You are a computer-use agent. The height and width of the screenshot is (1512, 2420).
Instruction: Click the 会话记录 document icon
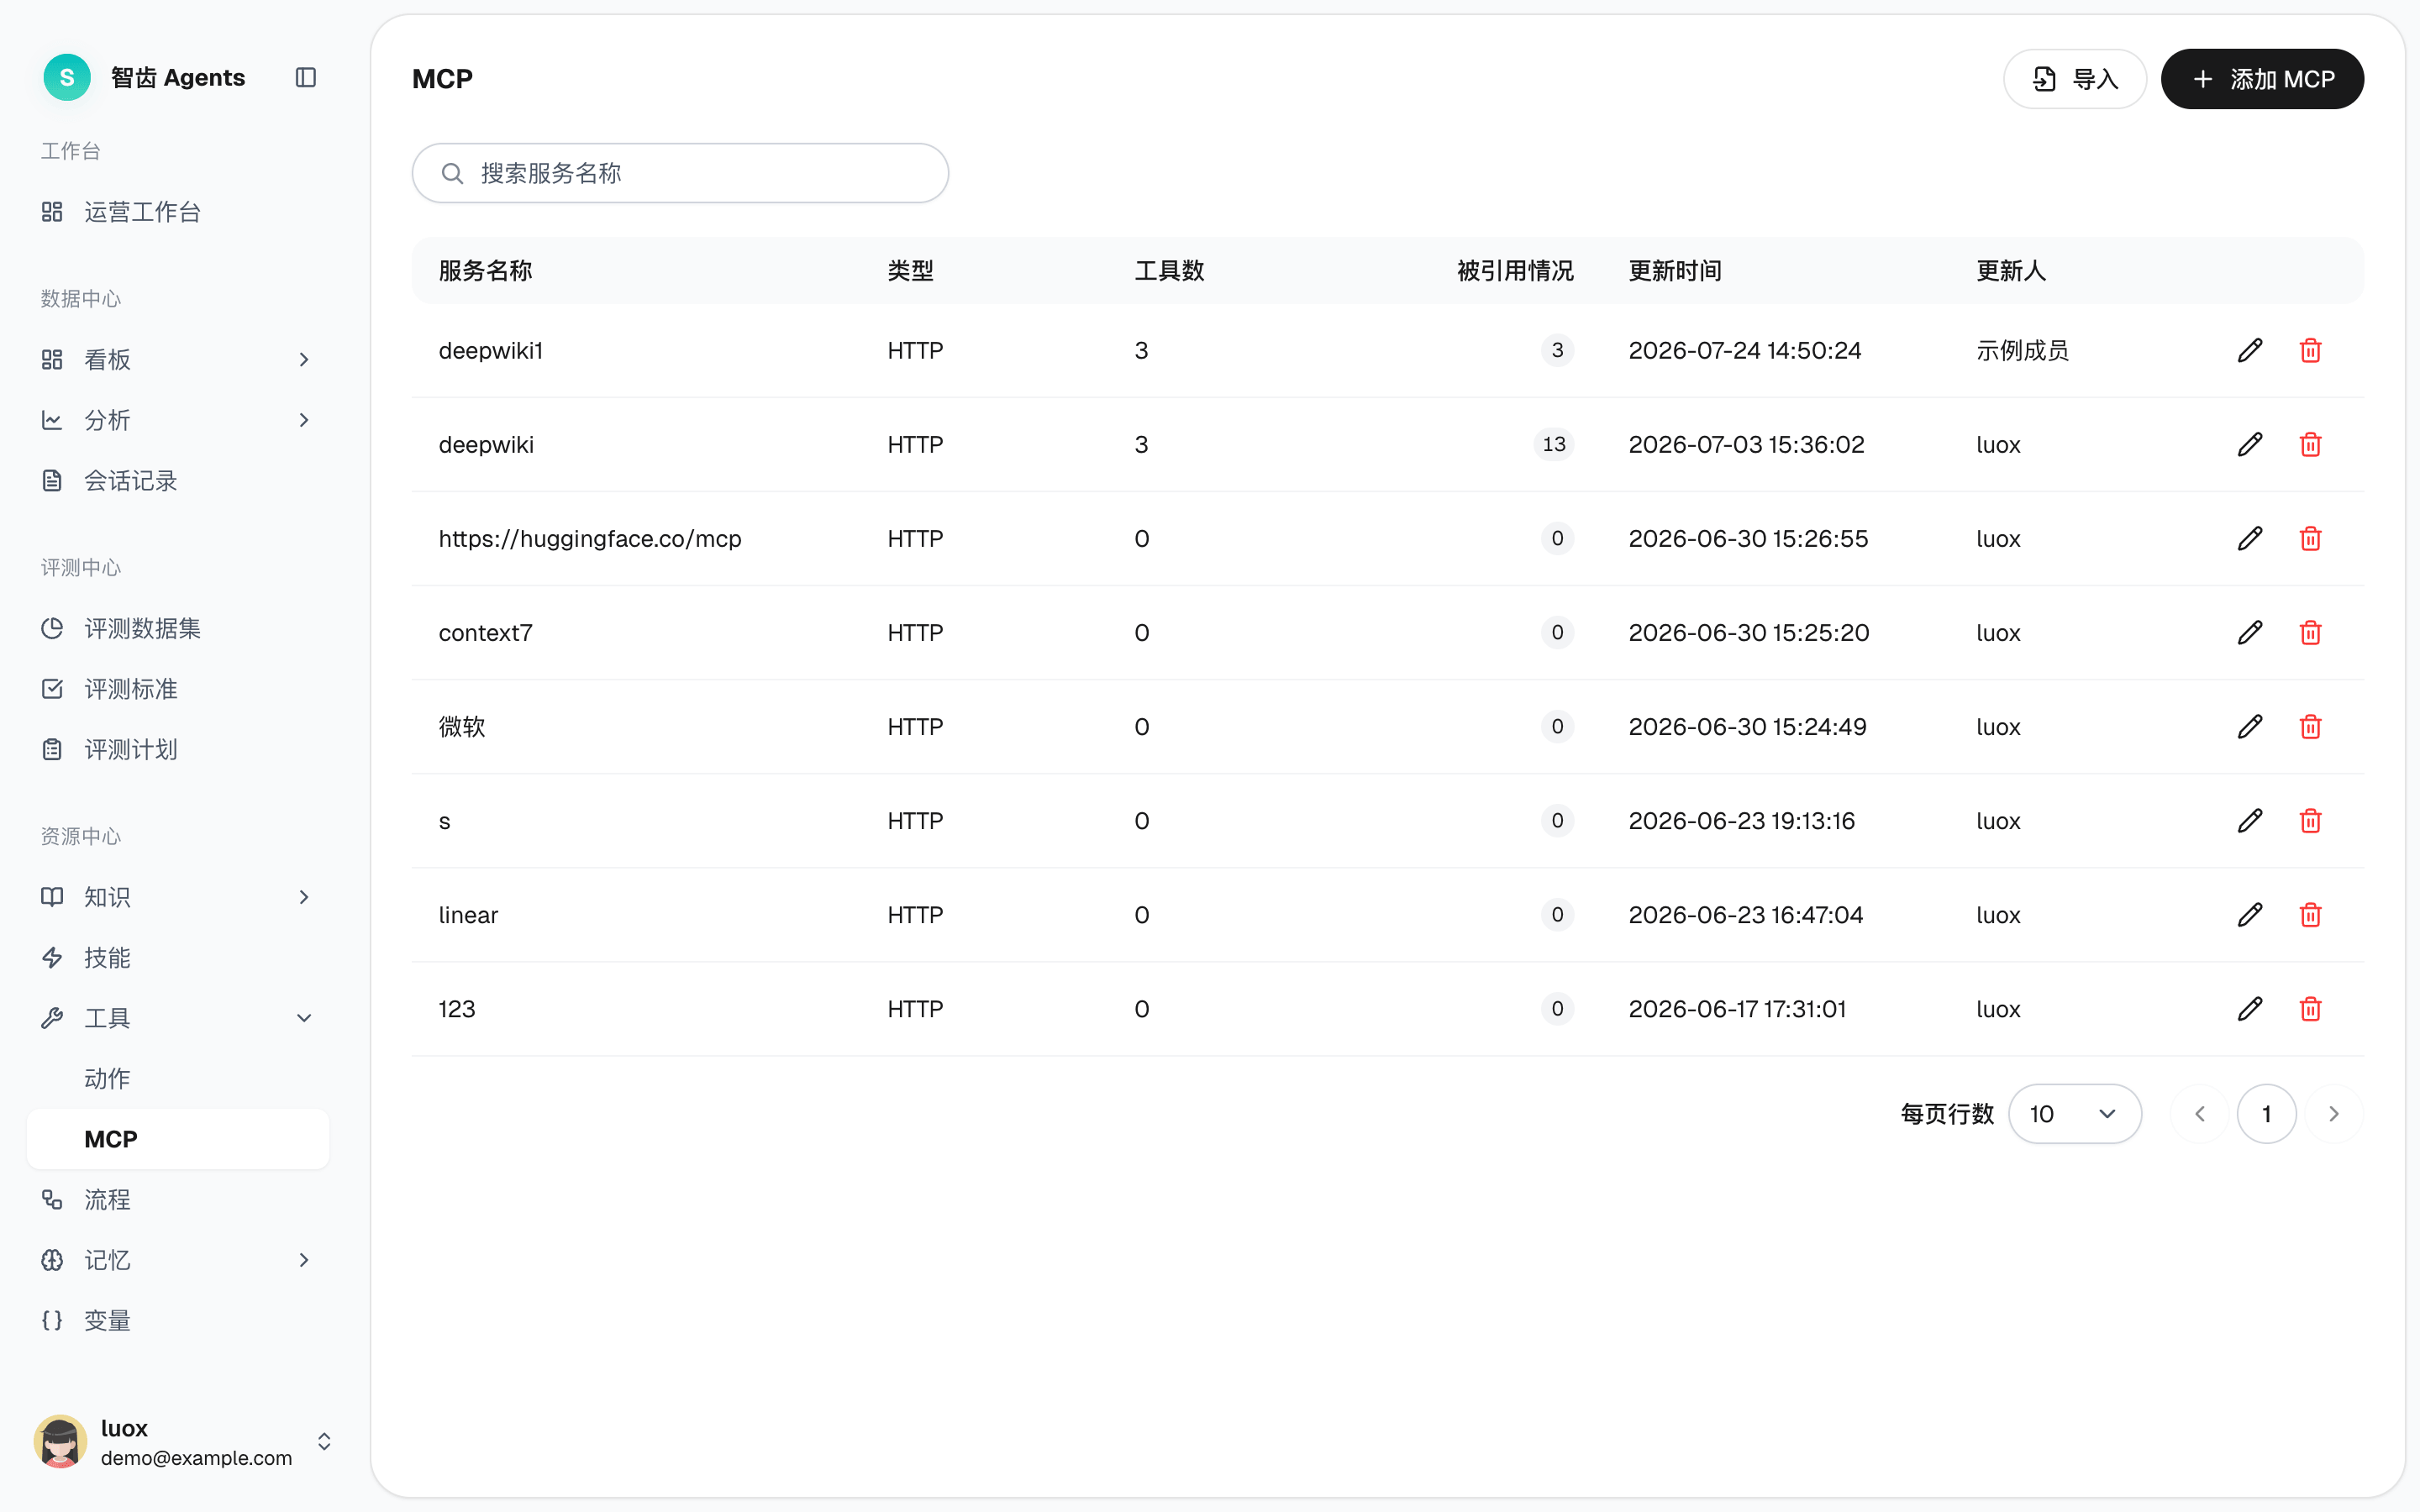(52, 480)
